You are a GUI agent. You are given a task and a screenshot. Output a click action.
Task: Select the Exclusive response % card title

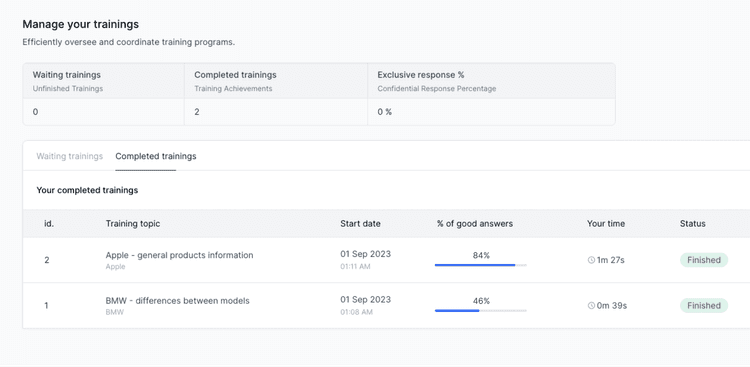421,75
